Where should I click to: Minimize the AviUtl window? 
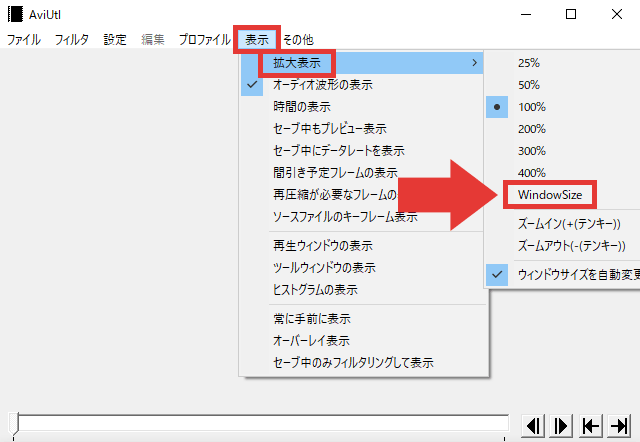[526, 14]
